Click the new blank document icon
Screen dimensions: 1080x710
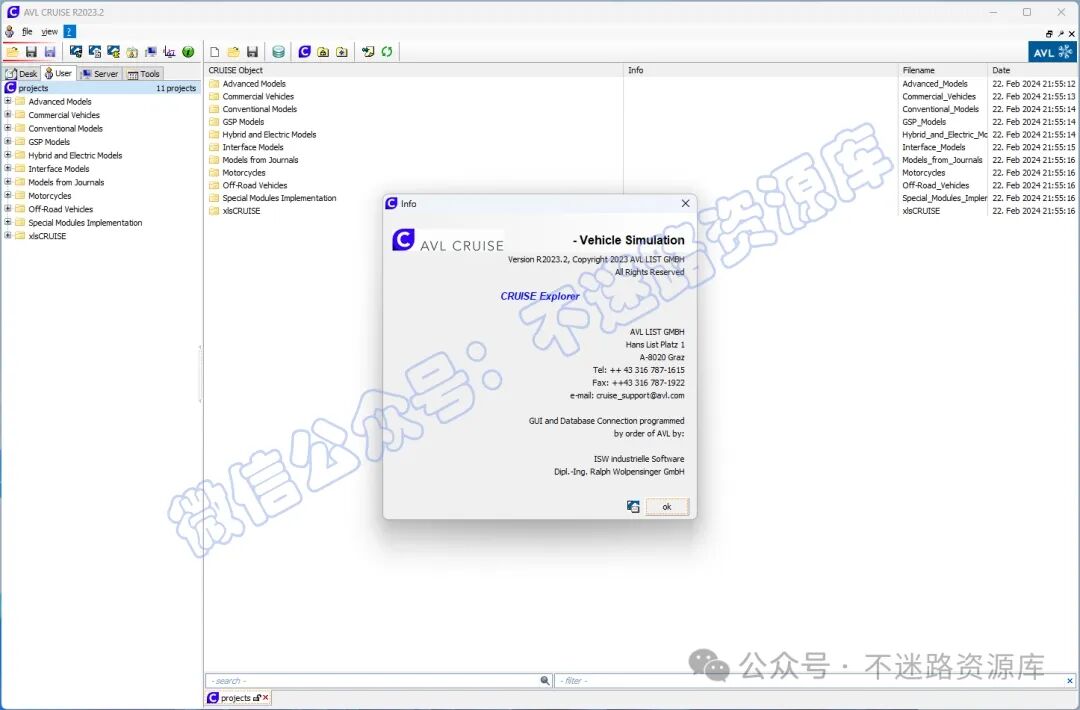tap(215, 52)
